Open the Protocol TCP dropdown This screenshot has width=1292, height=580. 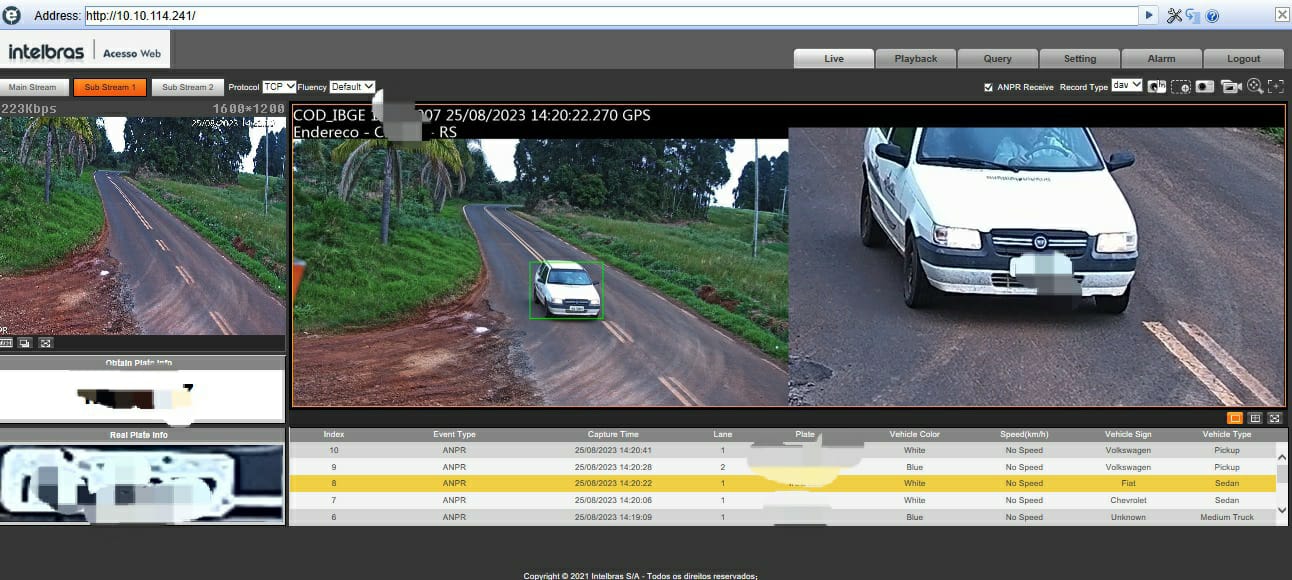(x=279, y=87)
